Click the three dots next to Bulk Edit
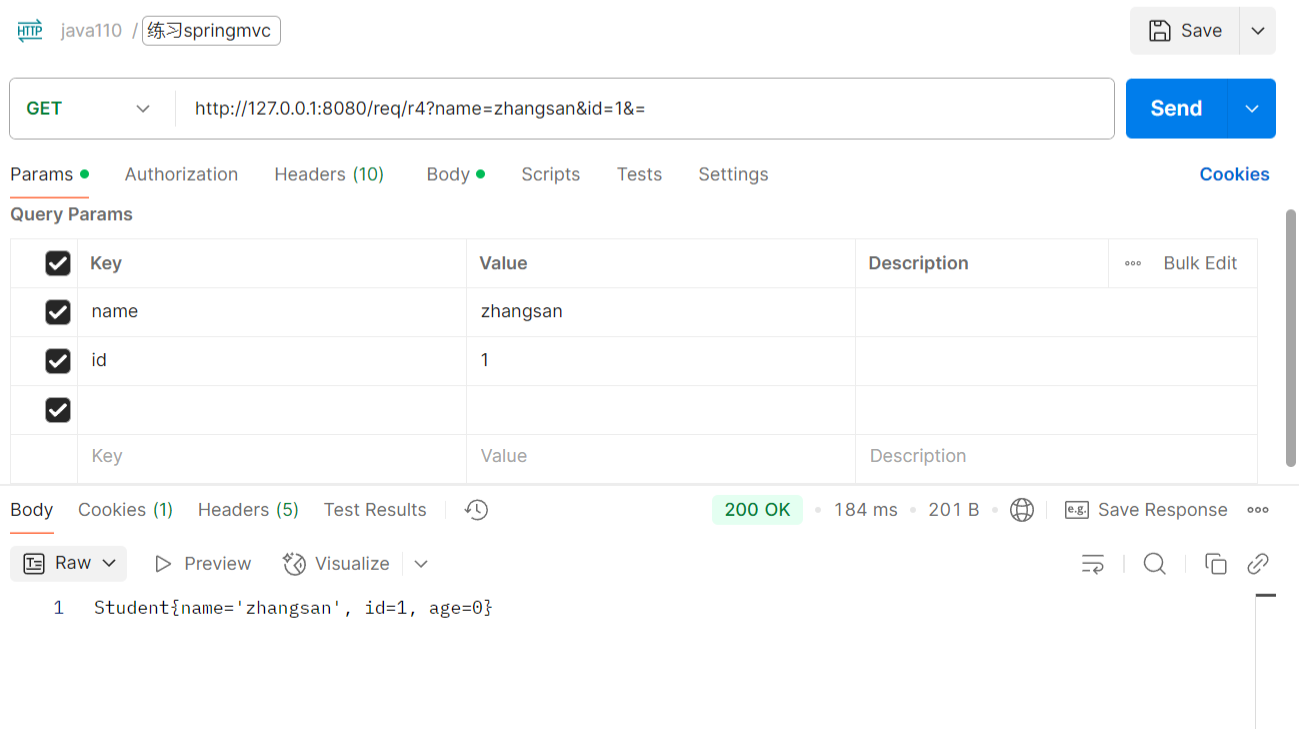This screenshot has height=729, width=1303. [x=1133, y=263]
